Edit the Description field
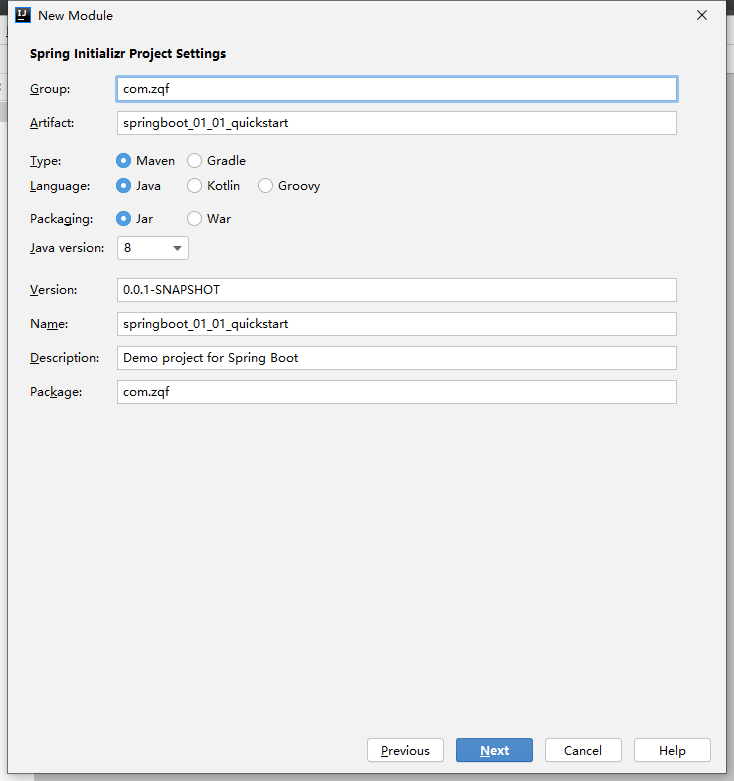 click(397, 358)
